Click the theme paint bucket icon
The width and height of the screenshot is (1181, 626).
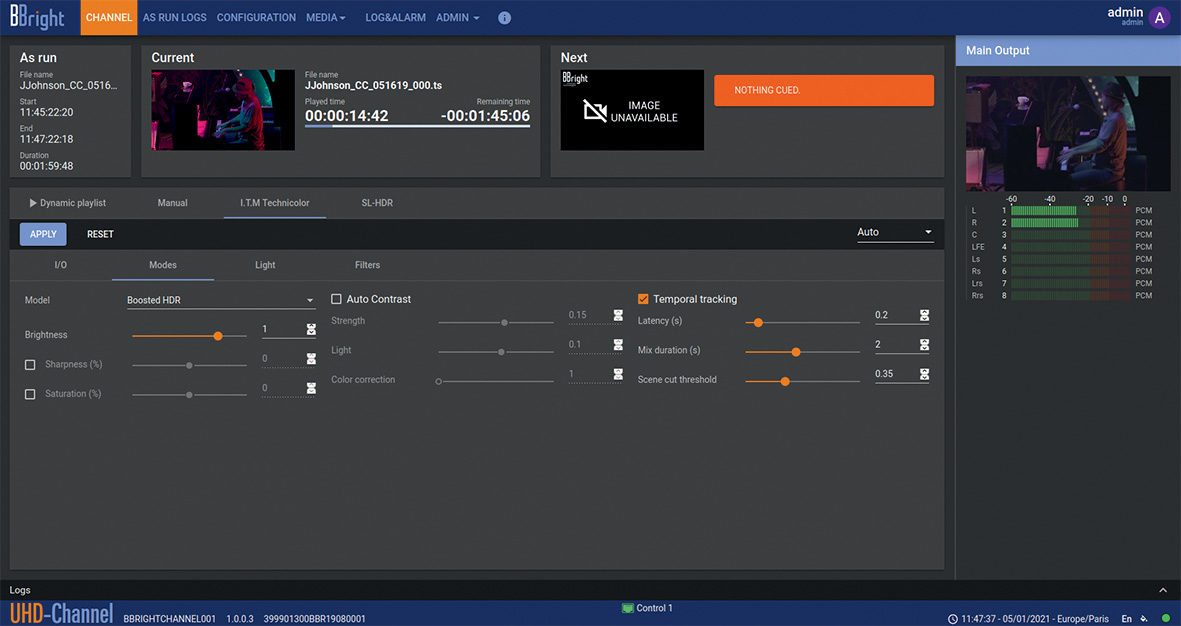pyautogui.click(x=1145, y=619)
